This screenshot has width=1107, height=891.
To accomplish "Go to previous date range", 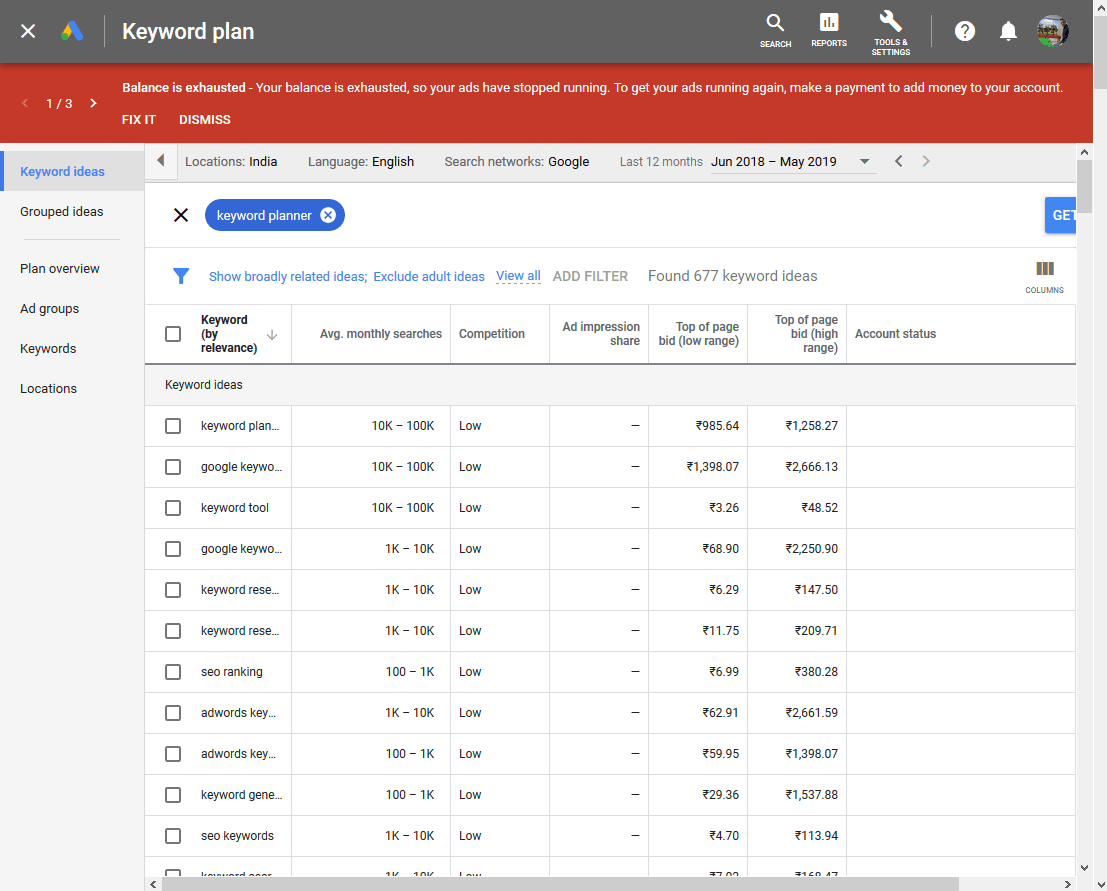I will click(898, 161).
